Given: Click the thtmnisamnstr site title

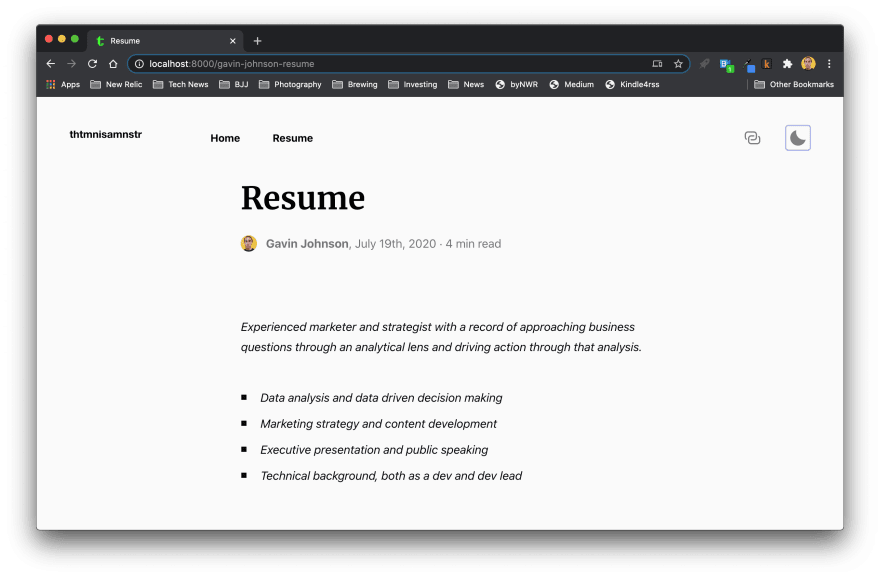Looking at the screenshot, I should [x=105, y=134].
